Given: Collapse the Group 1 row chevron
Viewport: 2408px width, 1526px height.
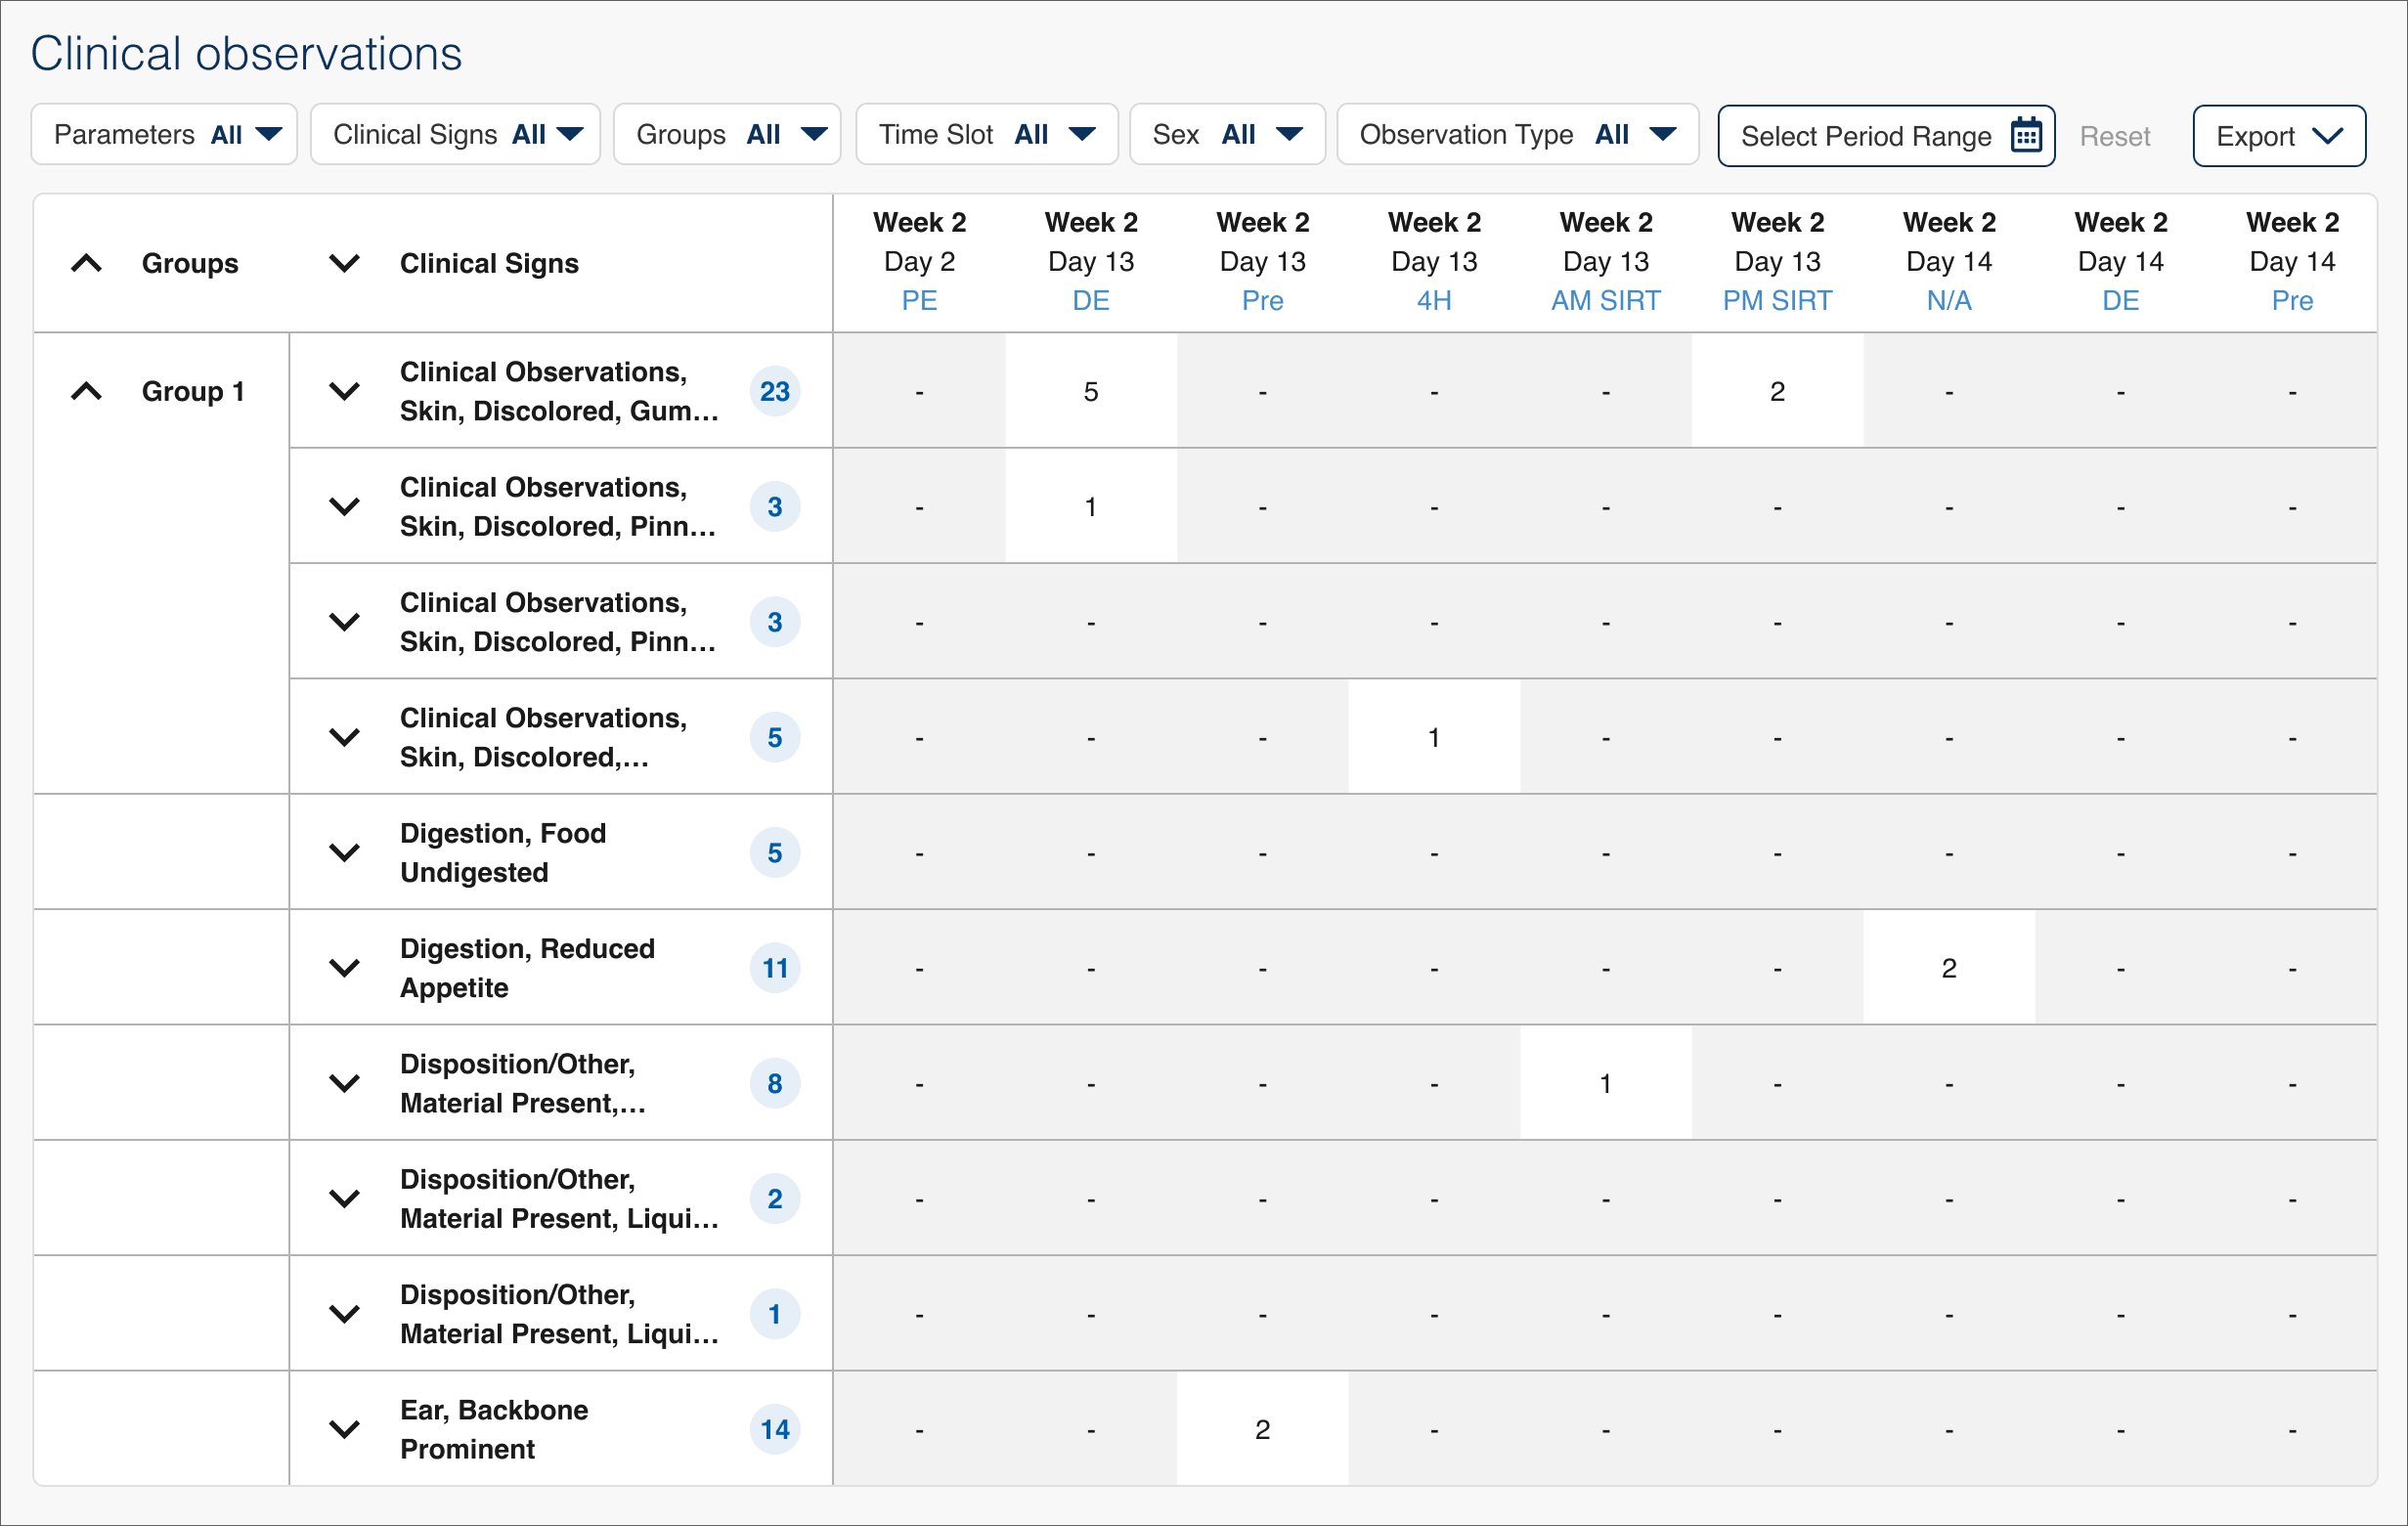Looking at the screenshot, I should (x=87, y=391).
